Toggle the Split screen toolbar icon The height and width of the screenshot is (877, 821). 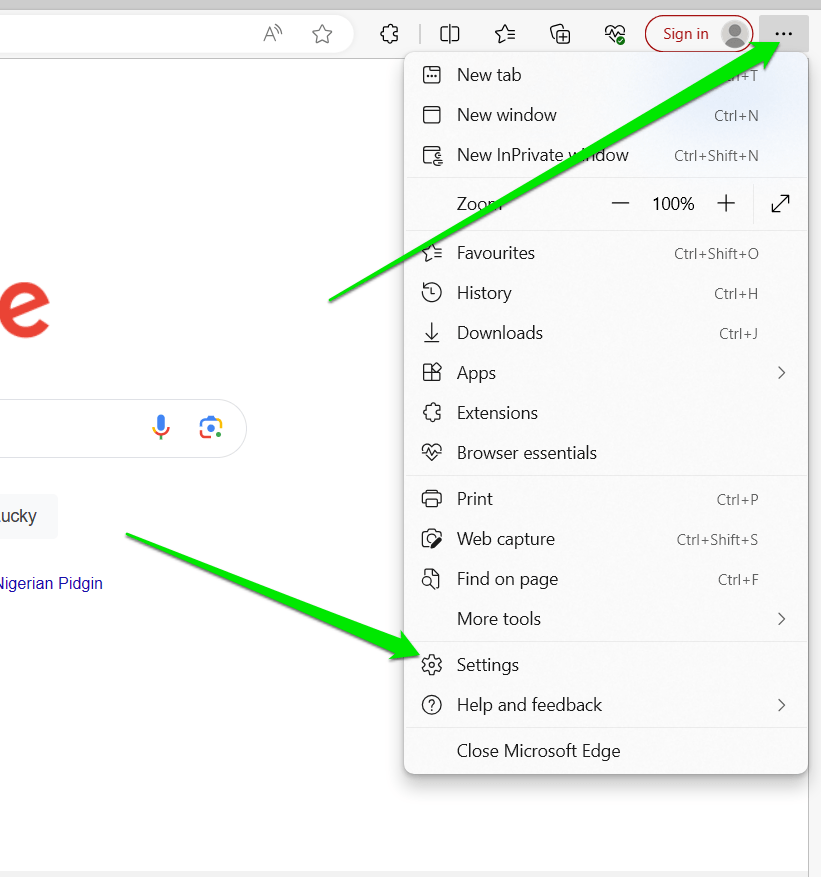point(450,34)
